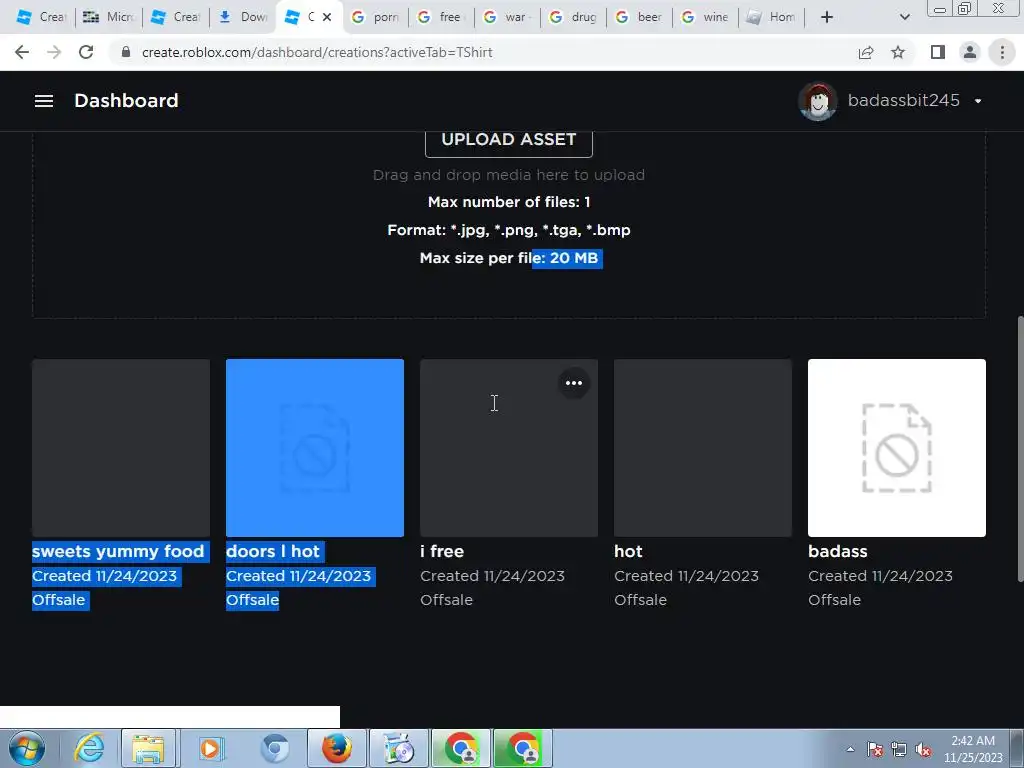Image resolution: width=1024 pixels, height=768 pixels.
Task: Click the 'doors I hot' title
Action: [x=273, y=551]
